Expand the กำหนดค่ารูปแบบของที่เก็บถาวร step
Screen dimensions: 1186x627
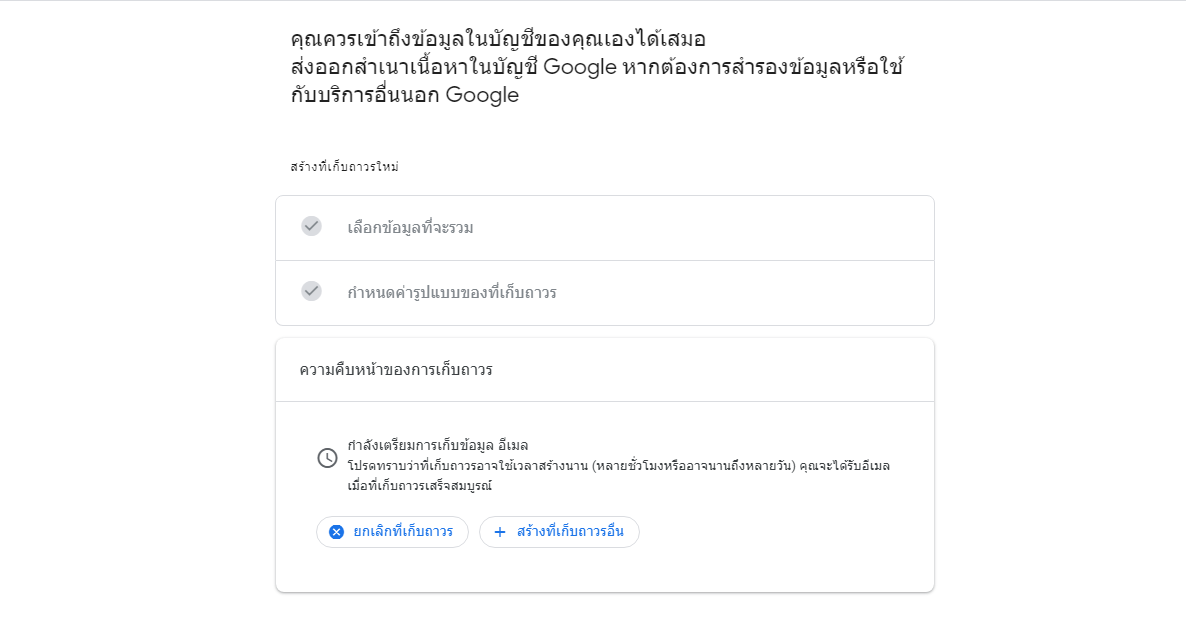pos(604,293)
